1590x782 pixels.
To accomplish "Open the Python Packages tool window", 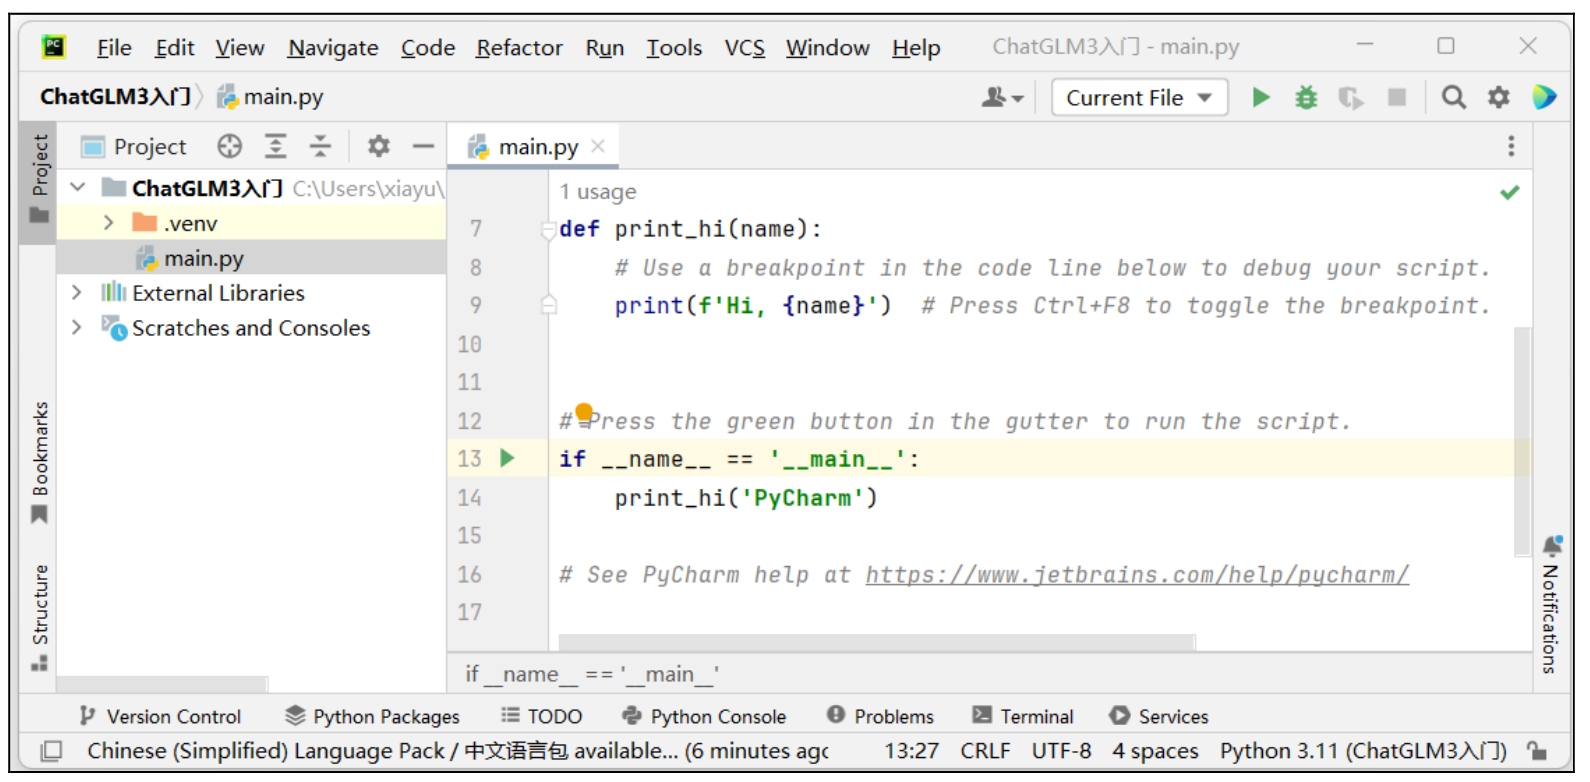I will coord(372,716).
